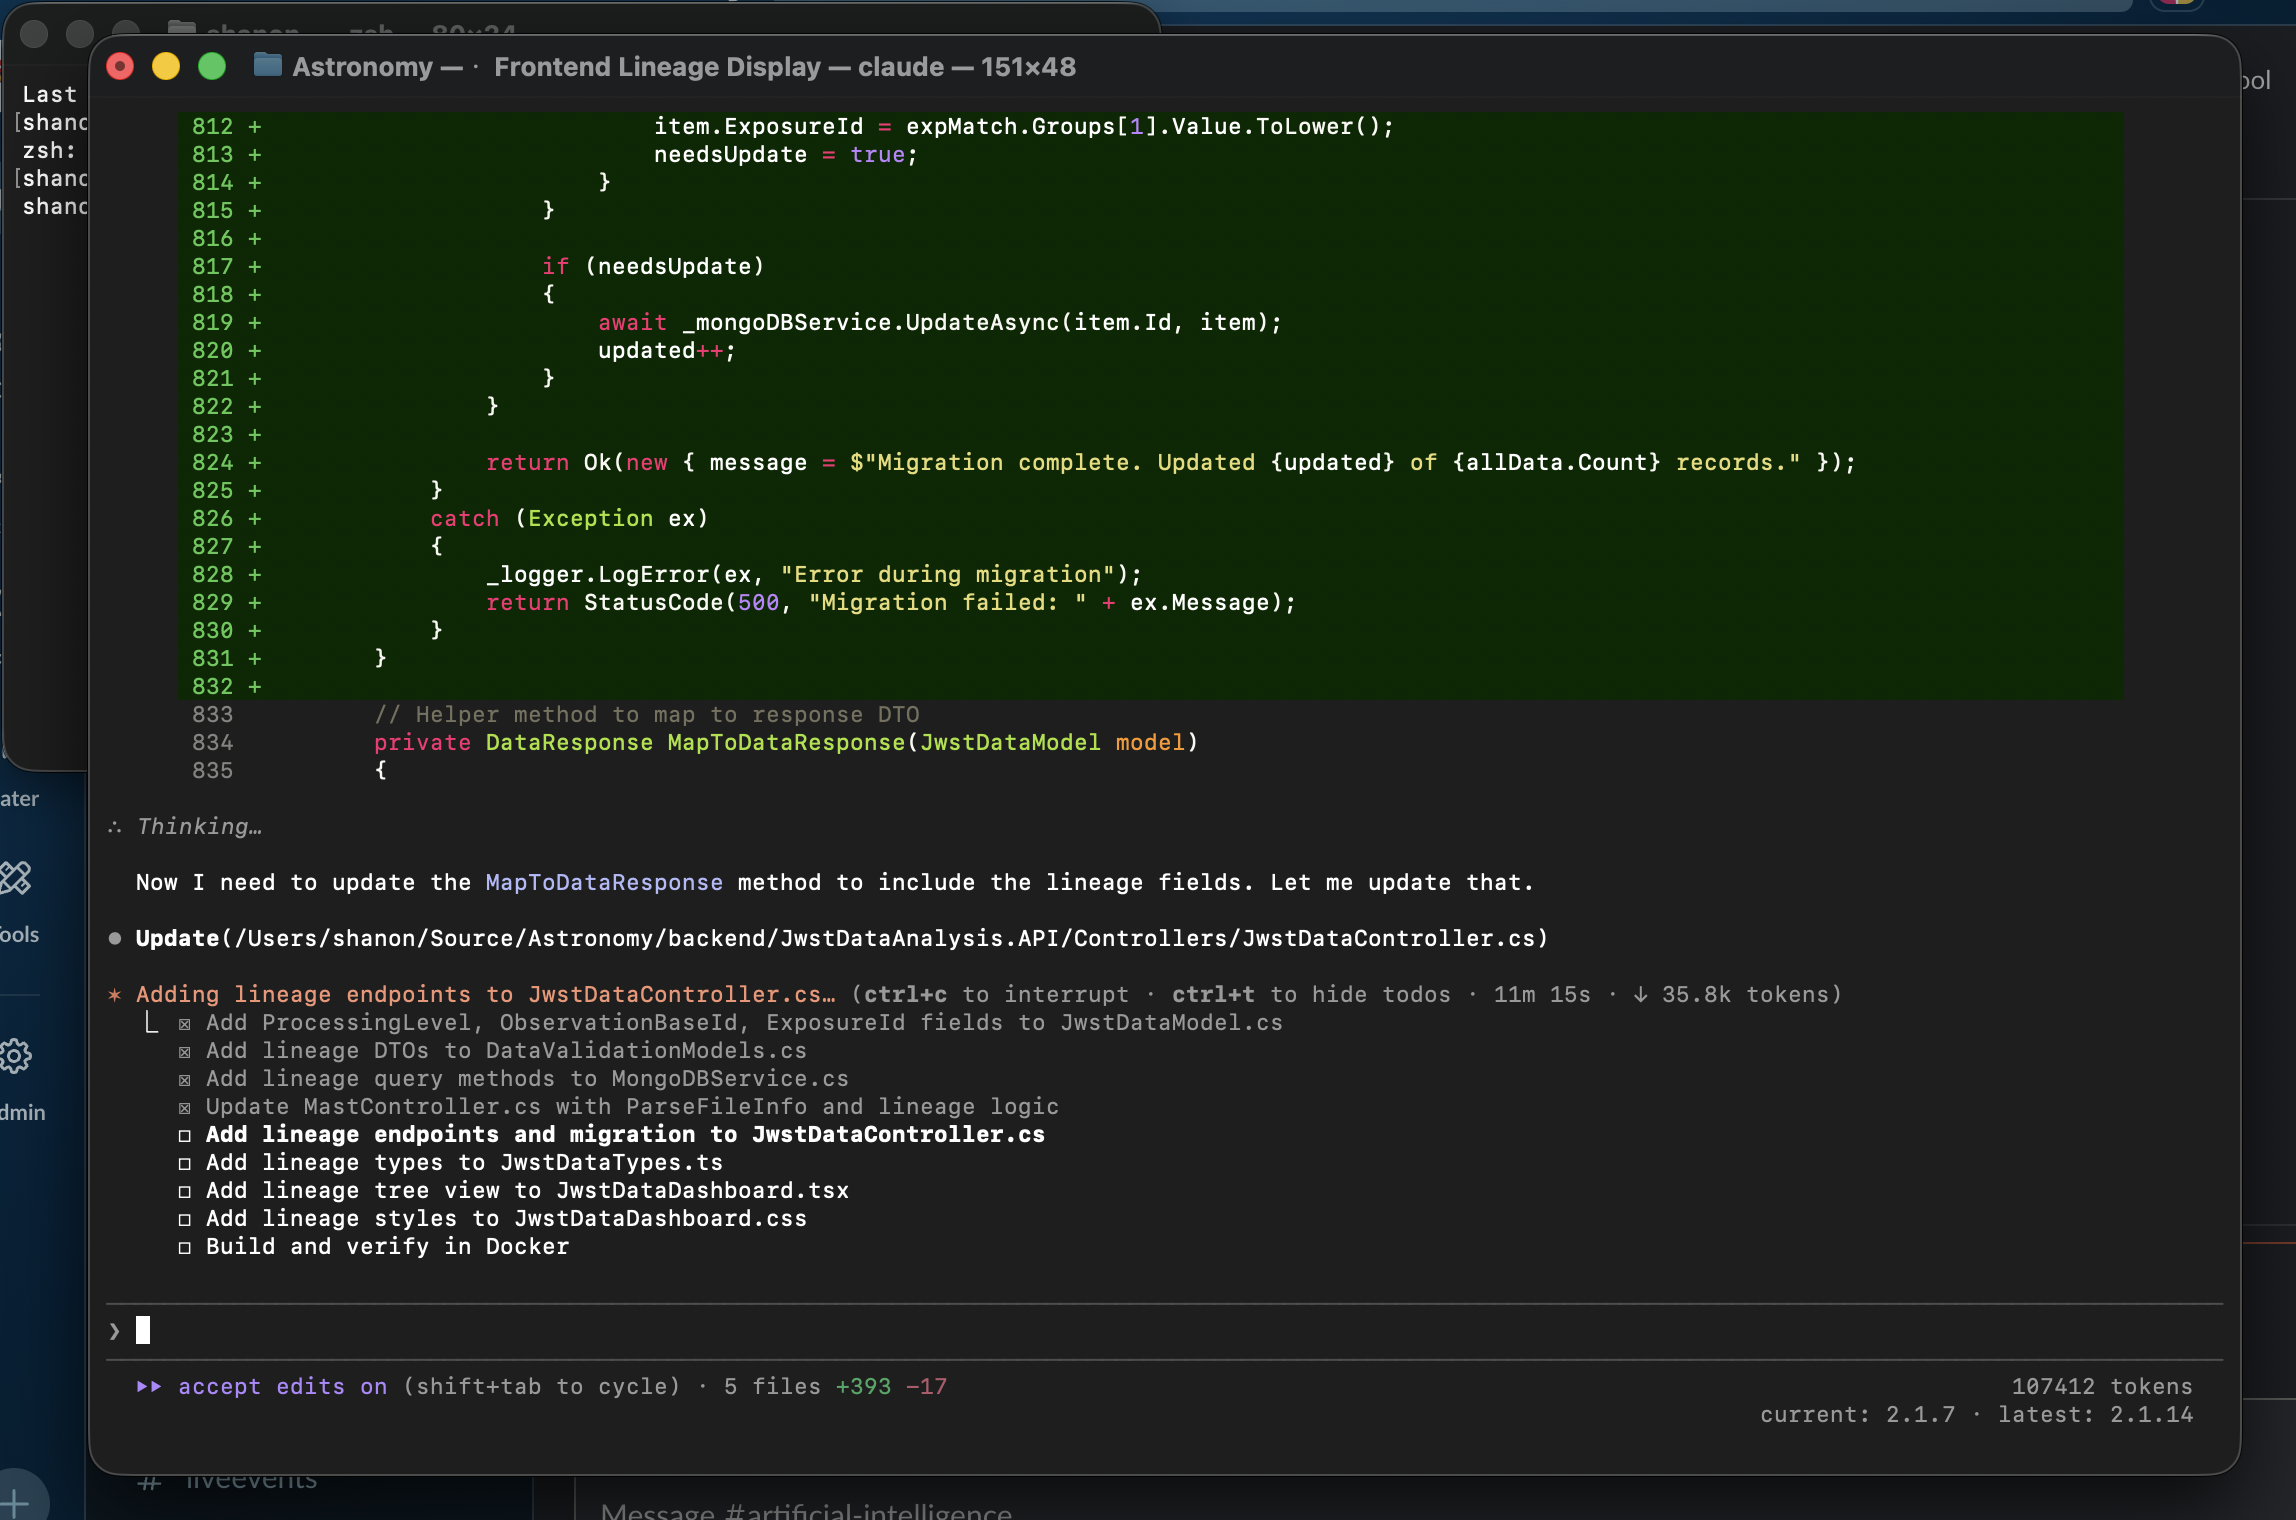Click 'ctrl+c to interrupt' hint text
2296x1520 pixels.
(x=996, y=994)
